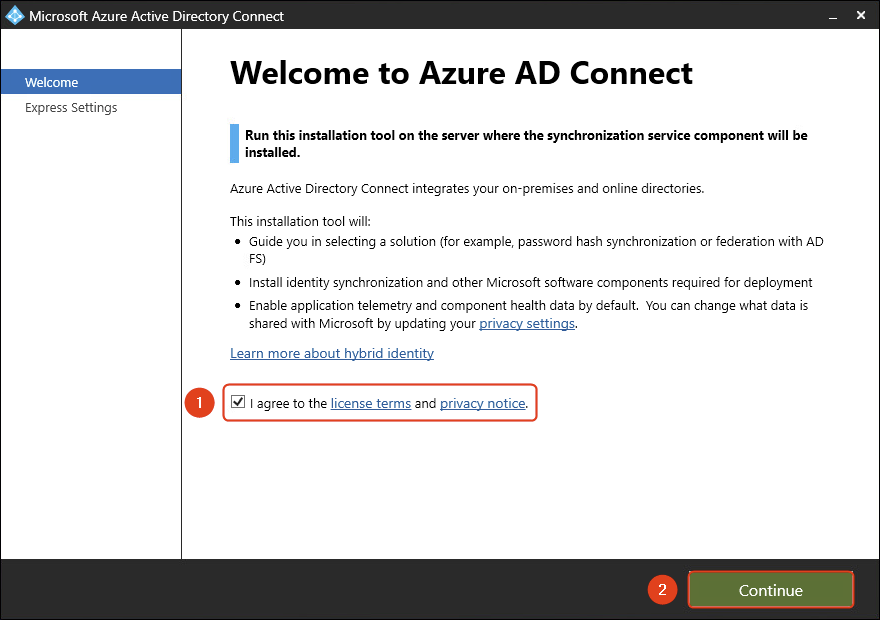The image size is (880, 620).
Task: Click the red step 2 annotation marker
Action: tap(660, 590)
